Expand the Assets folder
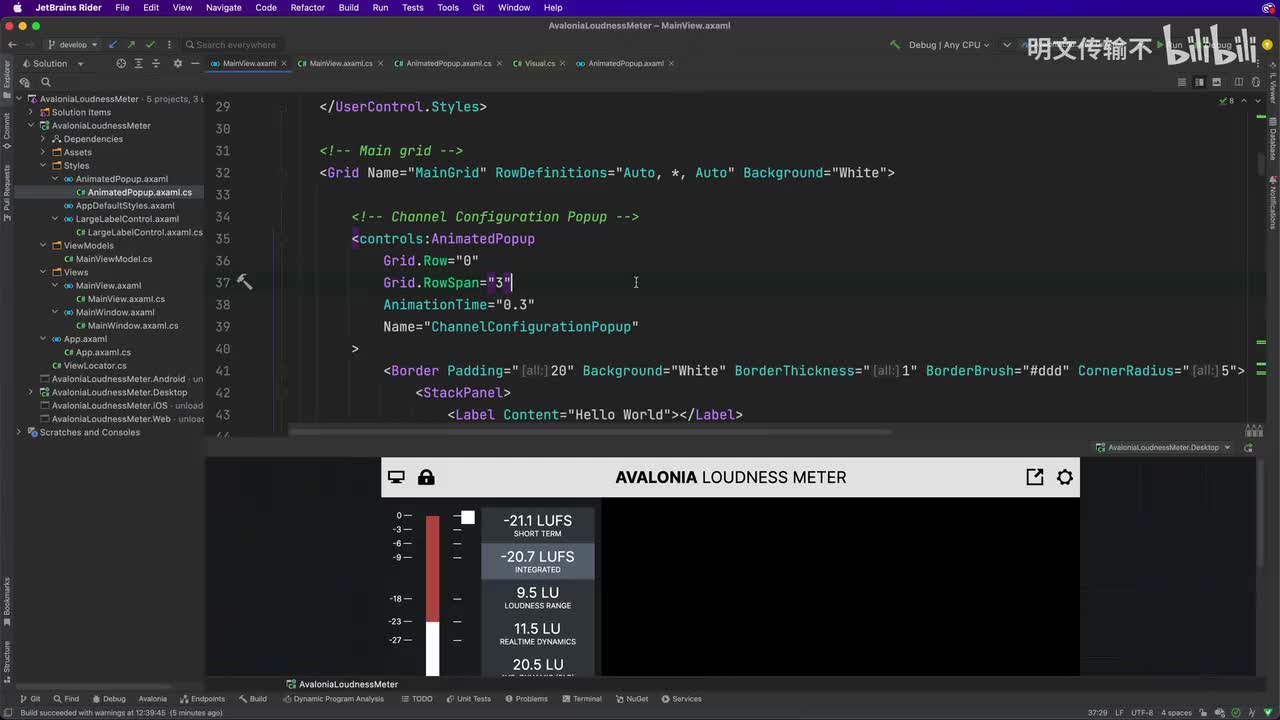The width and height of the screenshot is (1280, 720). click(43, 152)
